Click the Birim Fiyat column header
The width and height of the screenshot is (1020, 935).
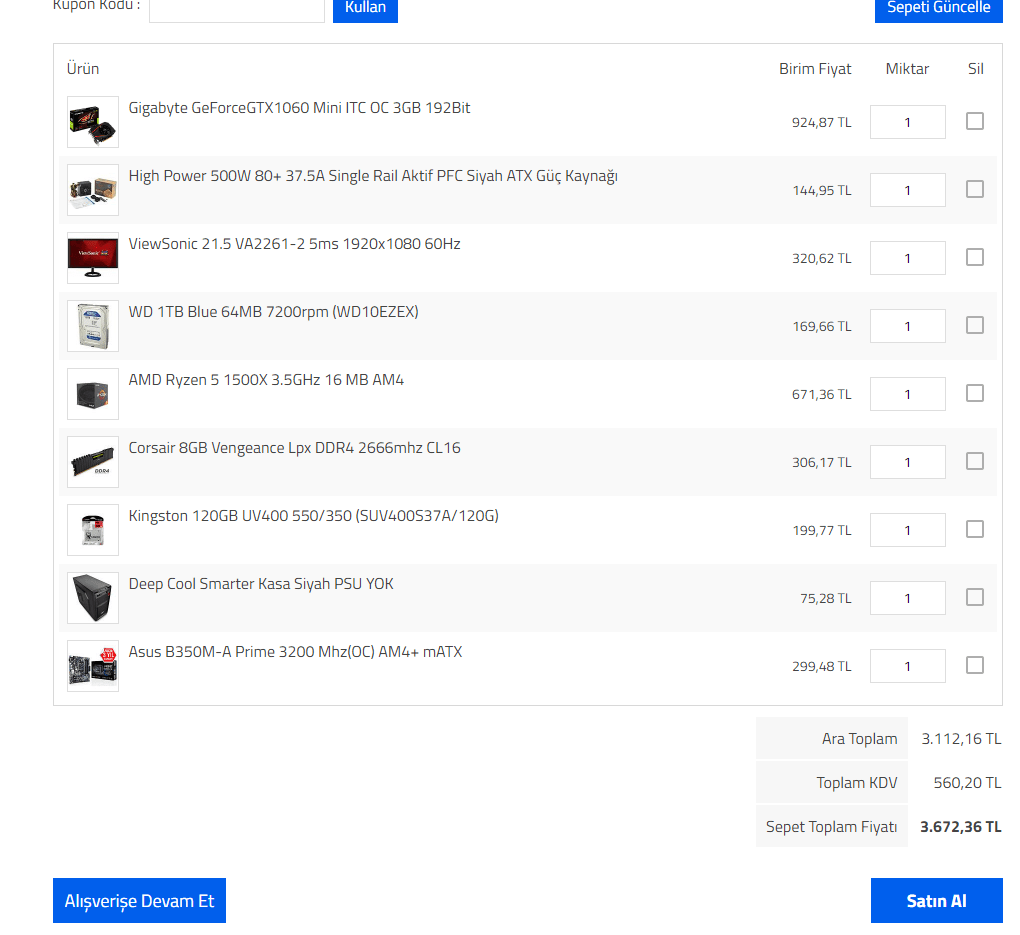tap(815, 69)
